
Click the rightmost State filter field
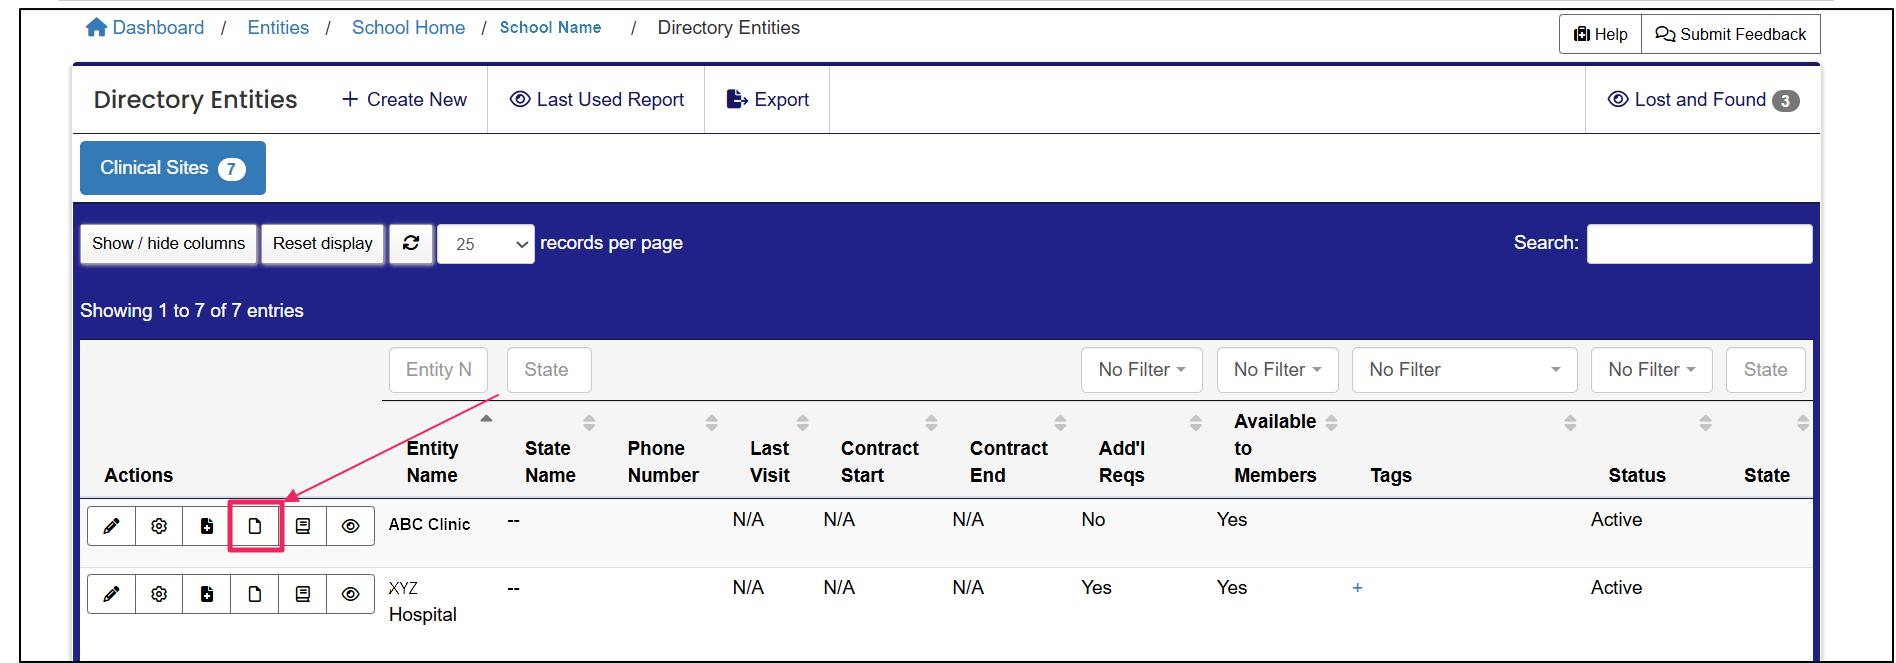click(x=1766, y=370)
